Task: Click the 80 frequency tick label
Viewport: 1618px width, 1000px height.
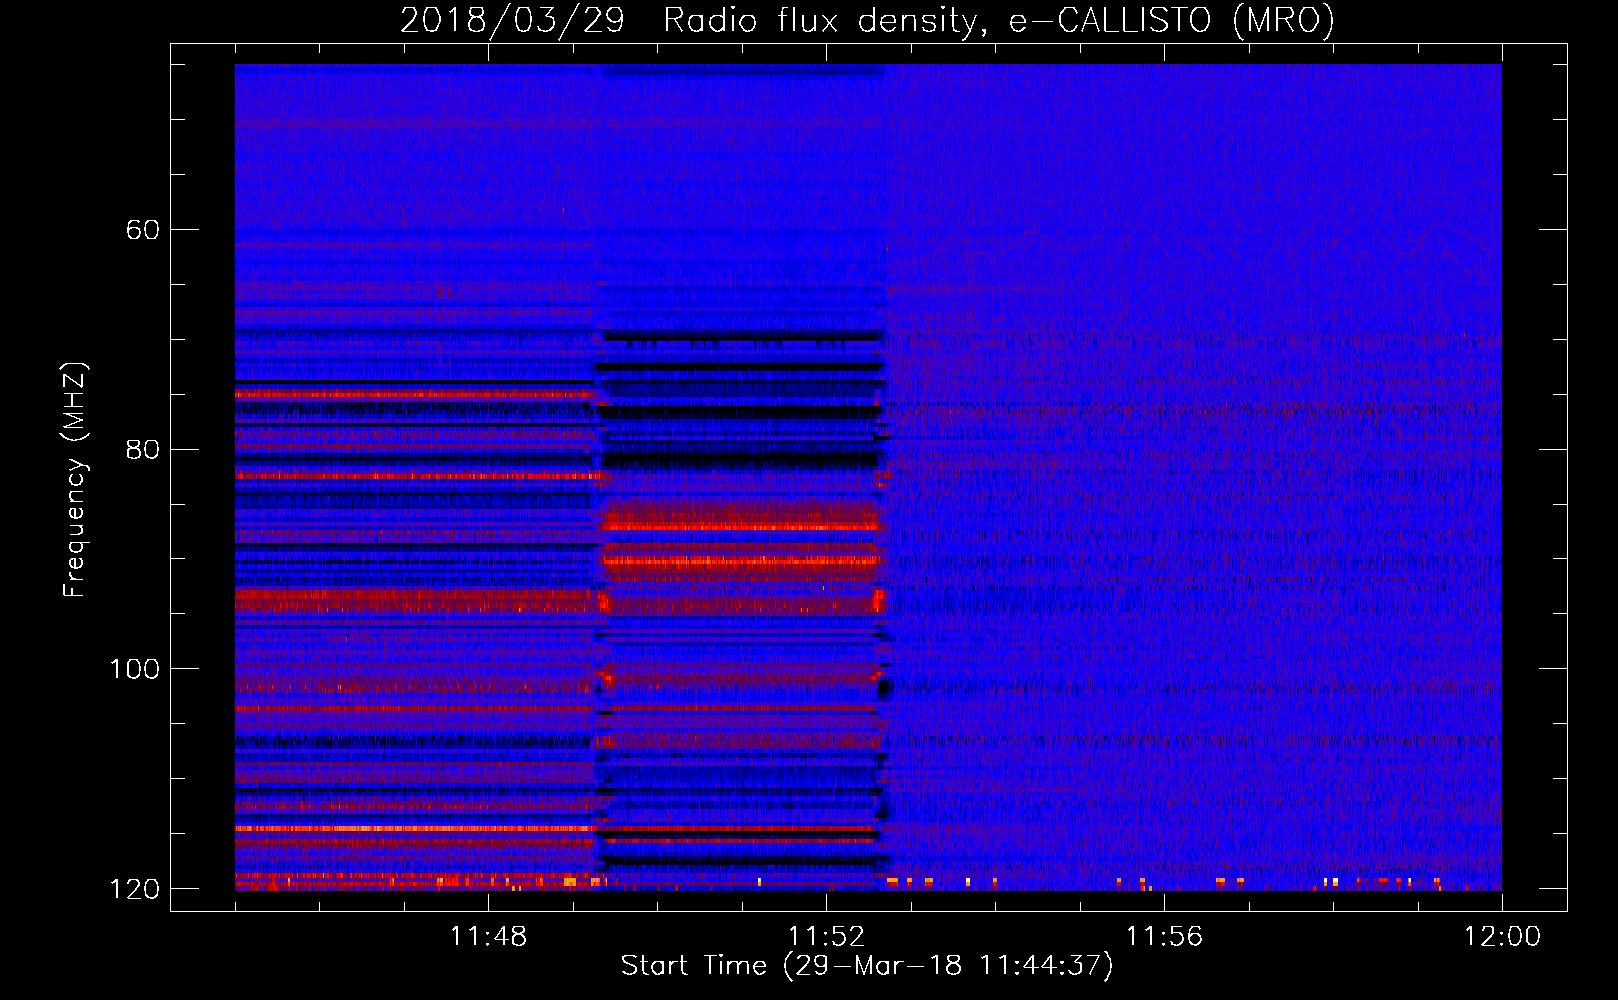Action: (143, 449)
